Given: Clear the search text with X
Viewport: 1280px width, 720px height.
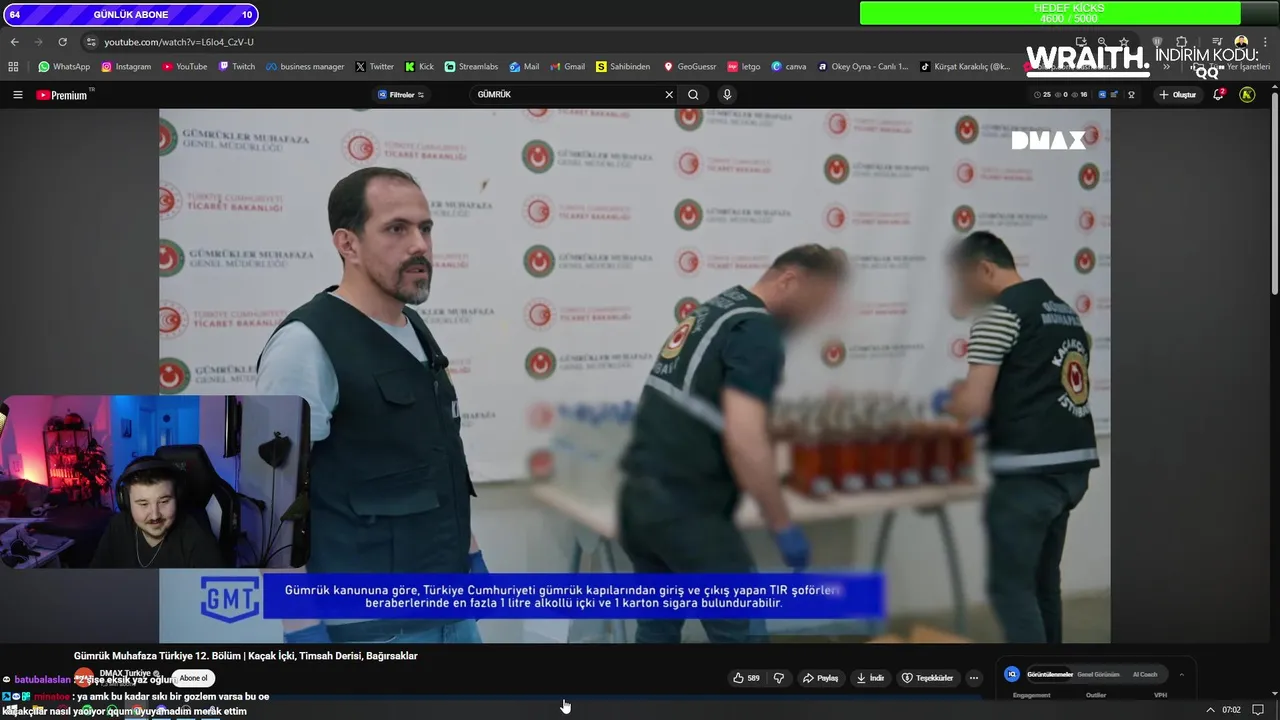Looking at the screenshot, I should [669, 95].
